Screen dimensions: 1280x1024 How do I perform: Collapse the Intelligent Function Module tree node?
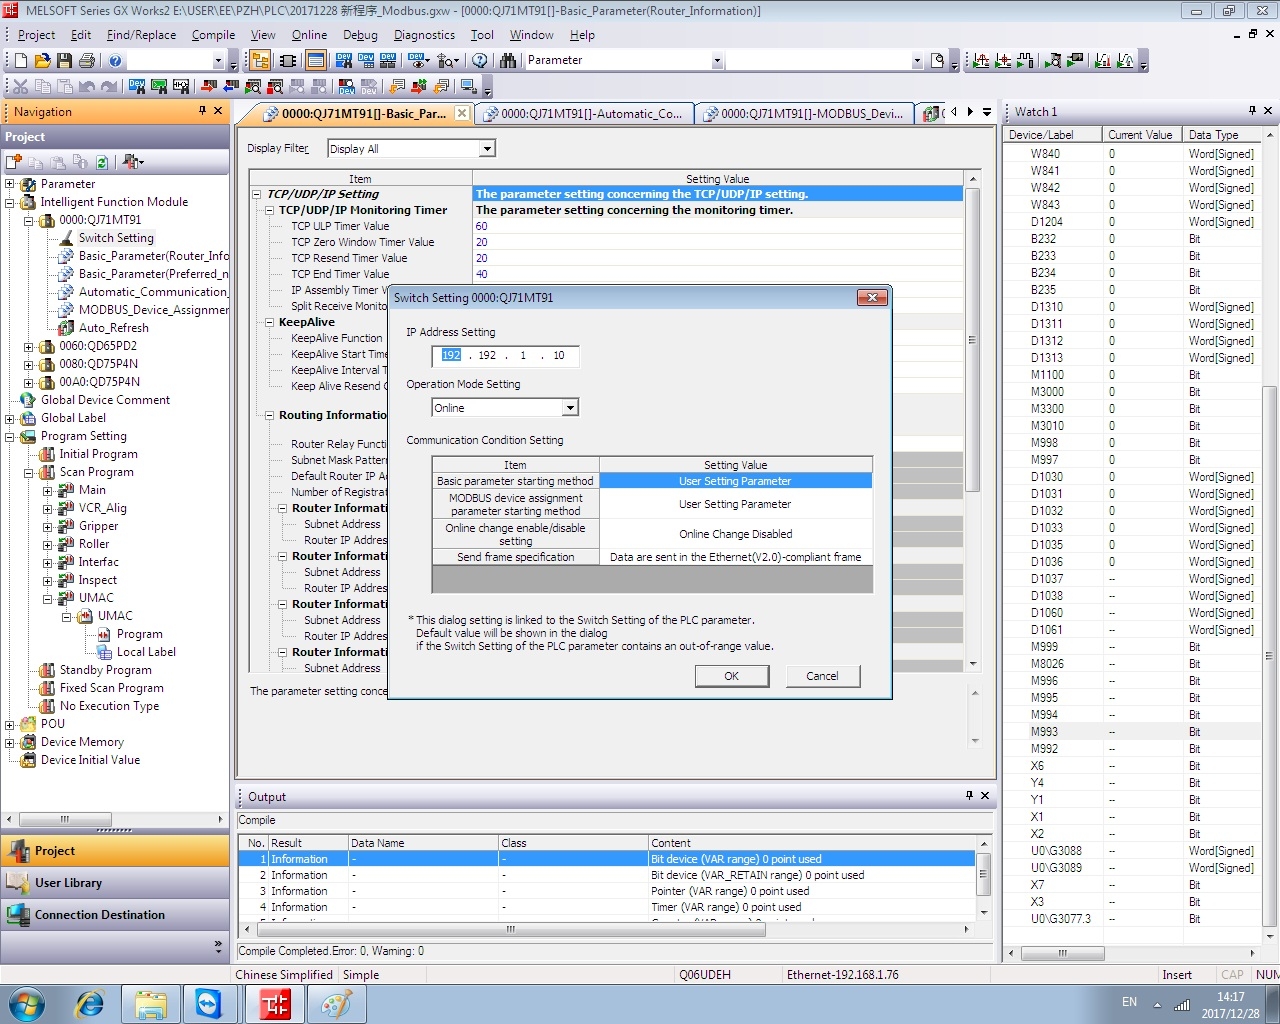(10, 202)
